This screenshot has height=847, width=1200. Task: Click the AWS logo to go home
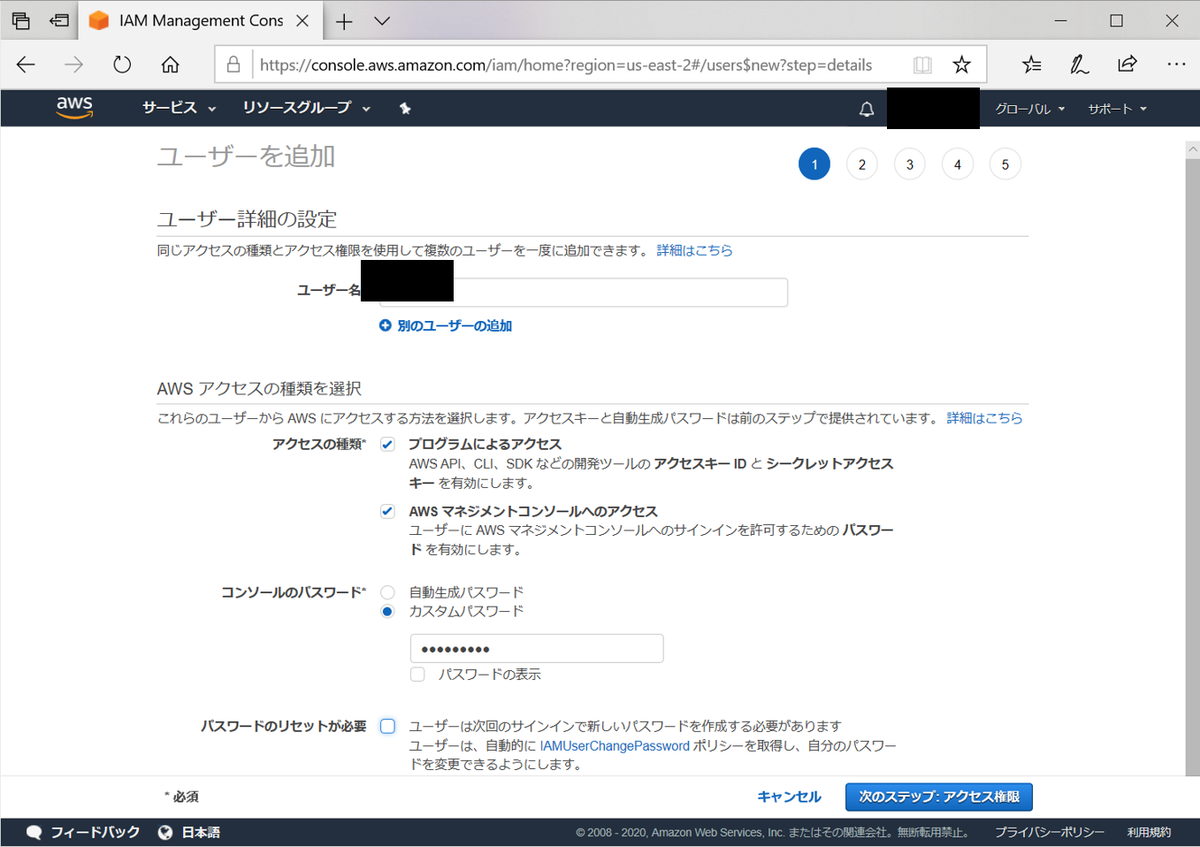[x=74, y=107]
